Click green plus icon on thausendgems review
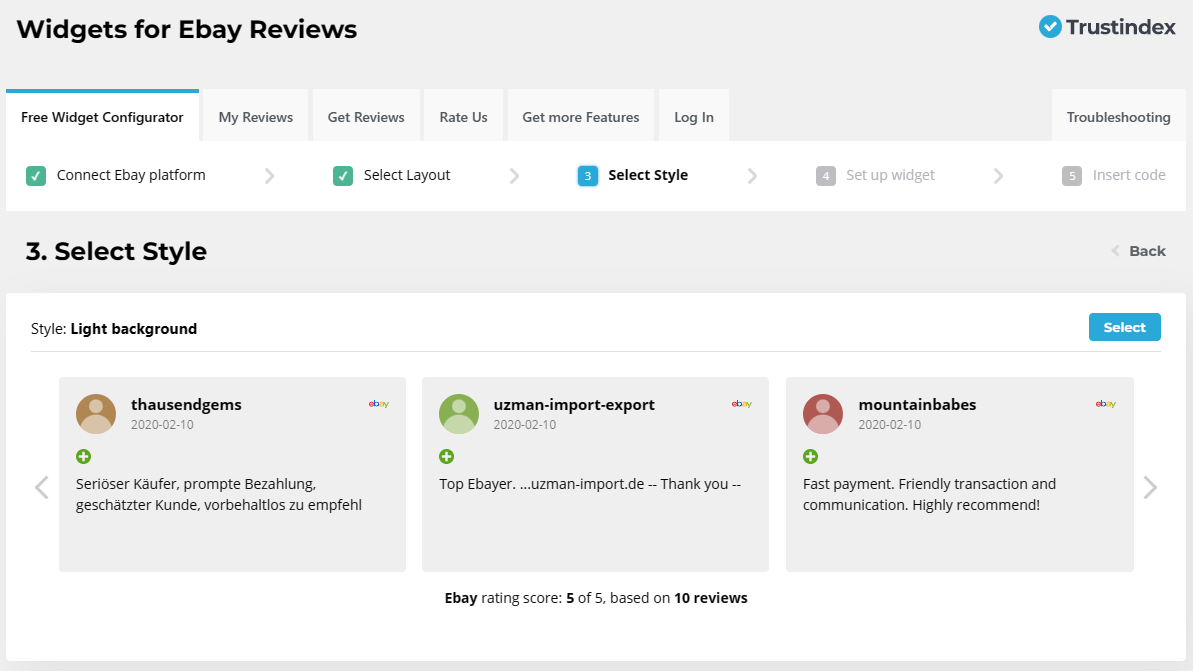This screenshot has width=1193, height=671. point(83,456)
